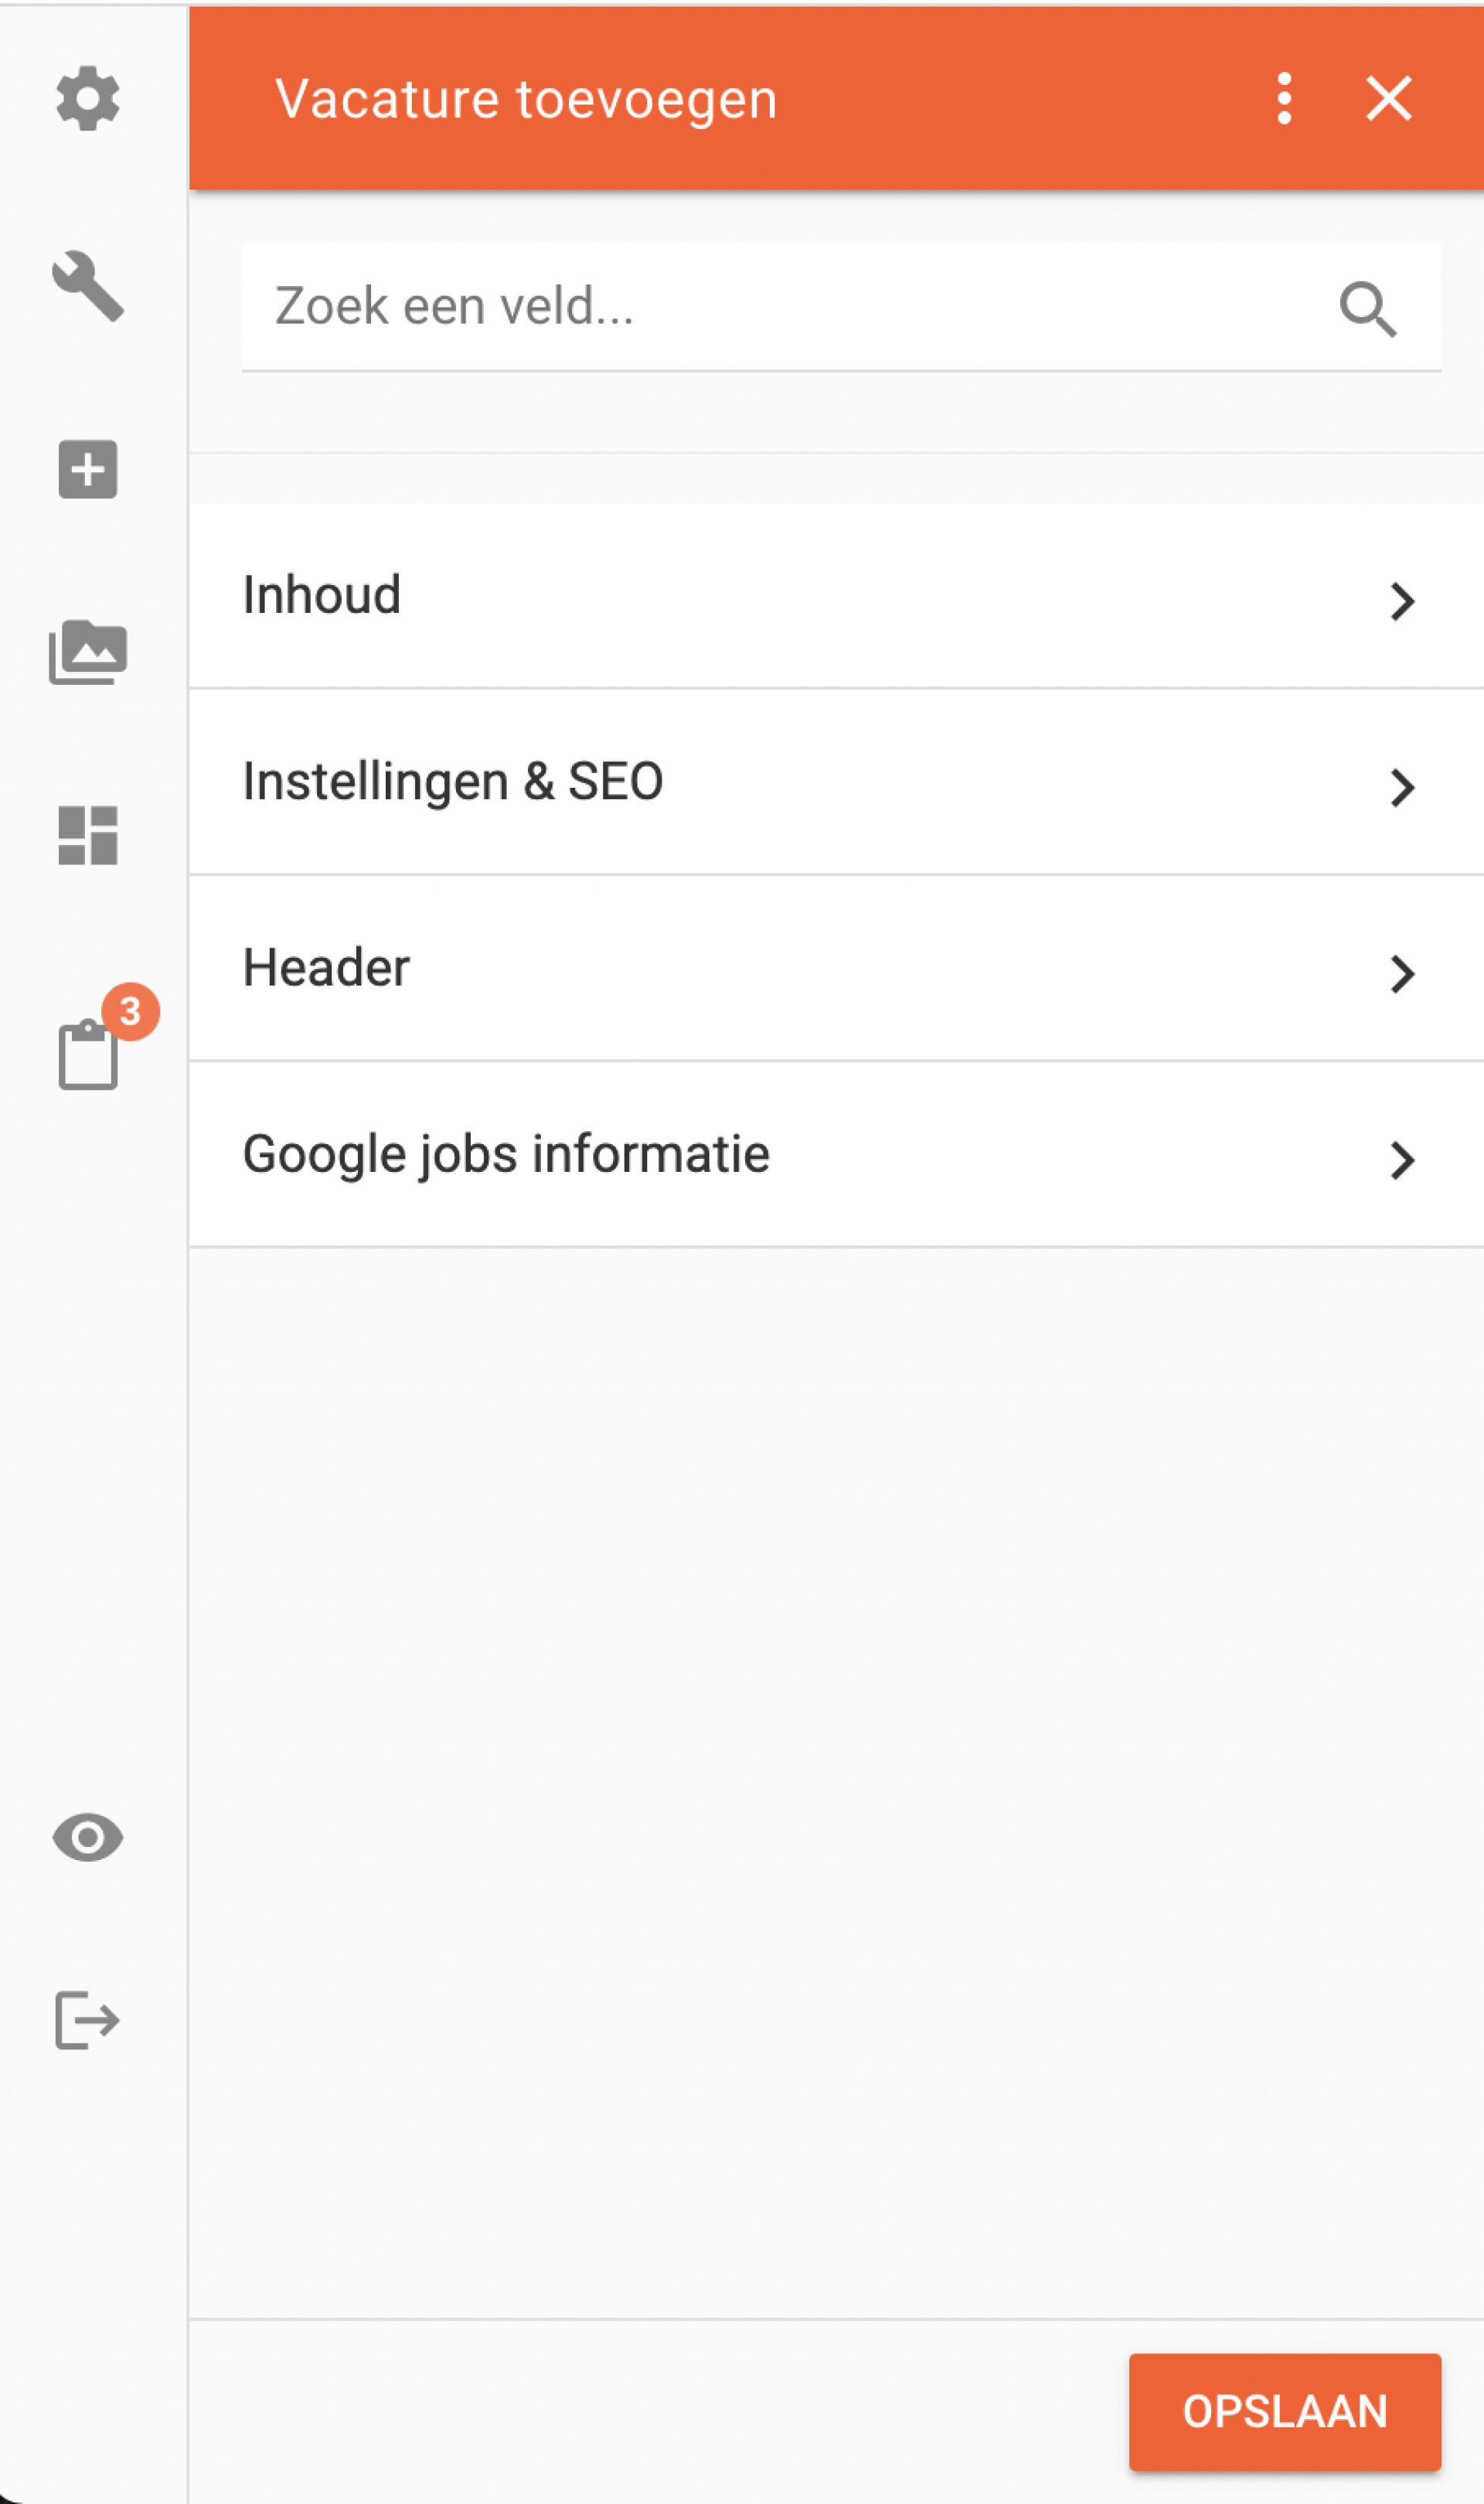Expand the Inhoud chevron
1484x2504 pixels.
(1402, 601)
